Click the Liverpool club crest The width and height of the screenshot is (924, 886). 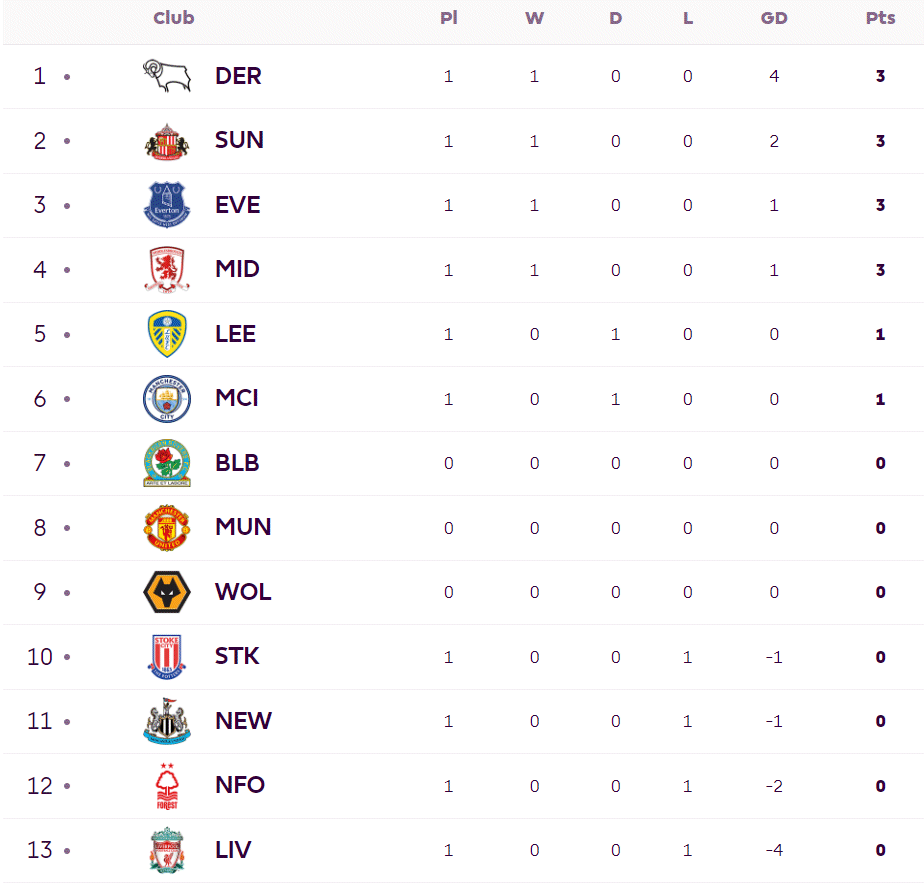[x=166, y=850]
